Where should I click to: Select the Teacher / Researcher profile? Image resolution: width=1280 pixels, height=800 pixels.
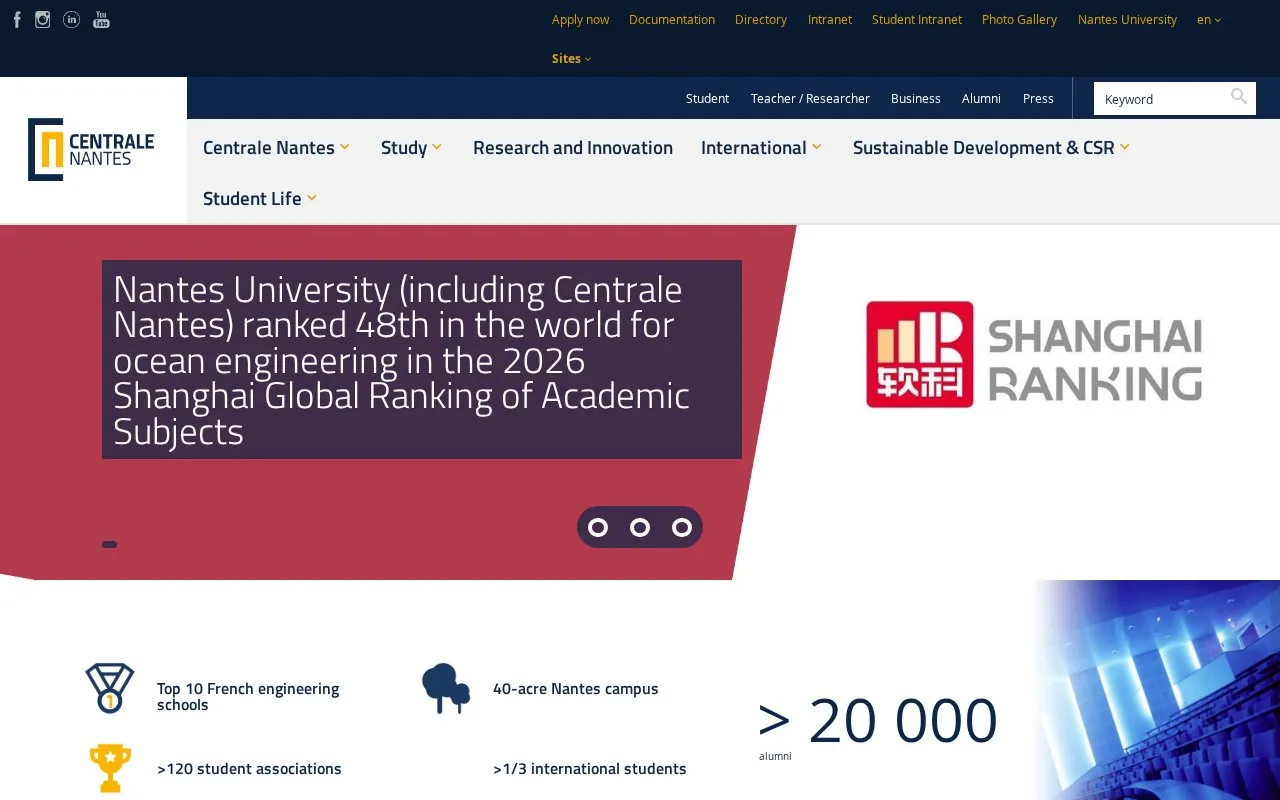click(810, 99)
